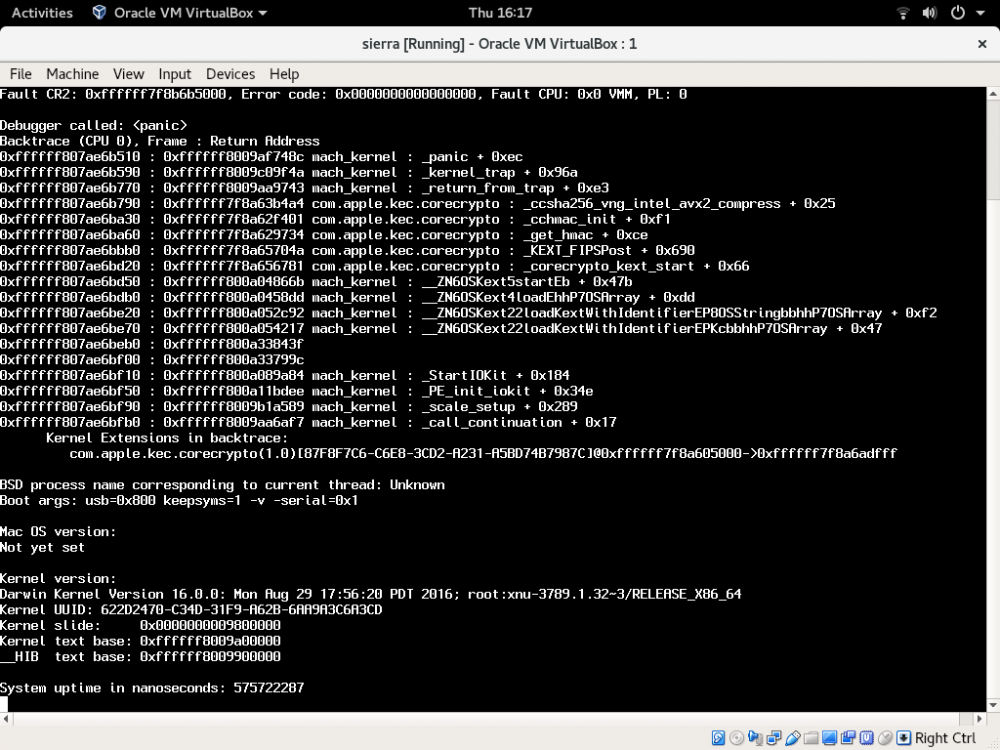This screenshot has width=1000, height=750.
Task: Click the horizontal scrollbar right arrow
Action: (980, 719)
